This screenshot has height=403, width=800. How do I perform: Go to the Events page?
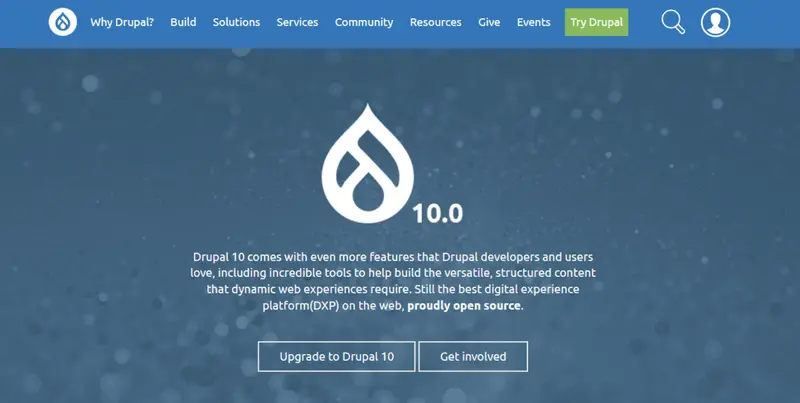tap(534, 22)
